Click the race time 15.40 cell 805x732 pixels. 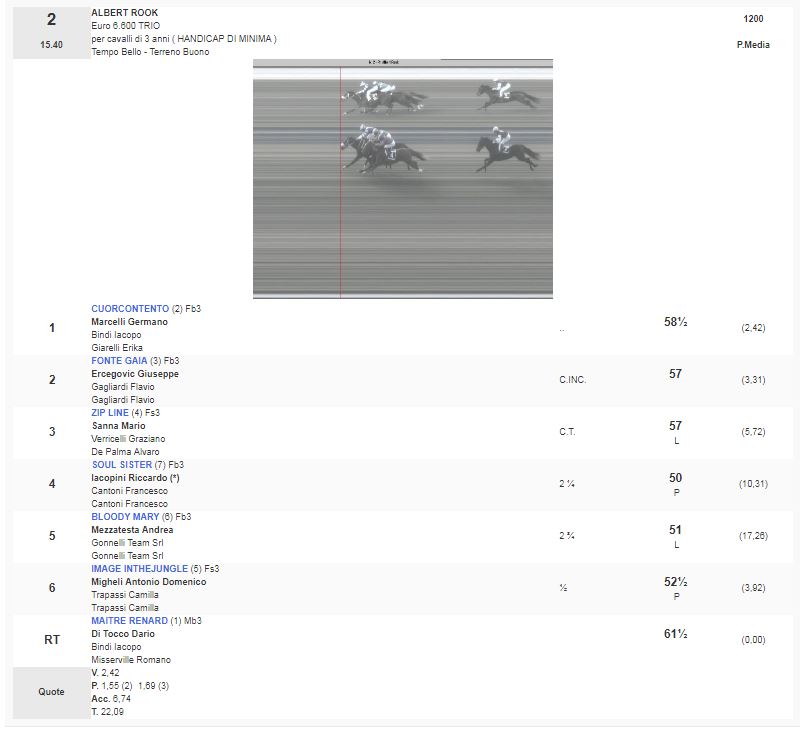(x=52, y=45)
